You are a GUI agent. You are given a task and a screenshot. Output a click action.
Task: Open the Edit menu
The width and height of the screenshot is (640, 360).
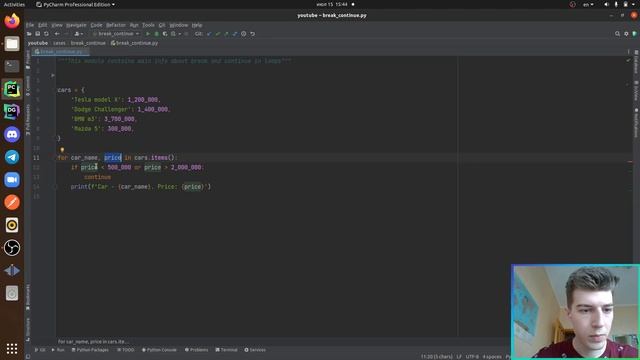click(42, 25)
